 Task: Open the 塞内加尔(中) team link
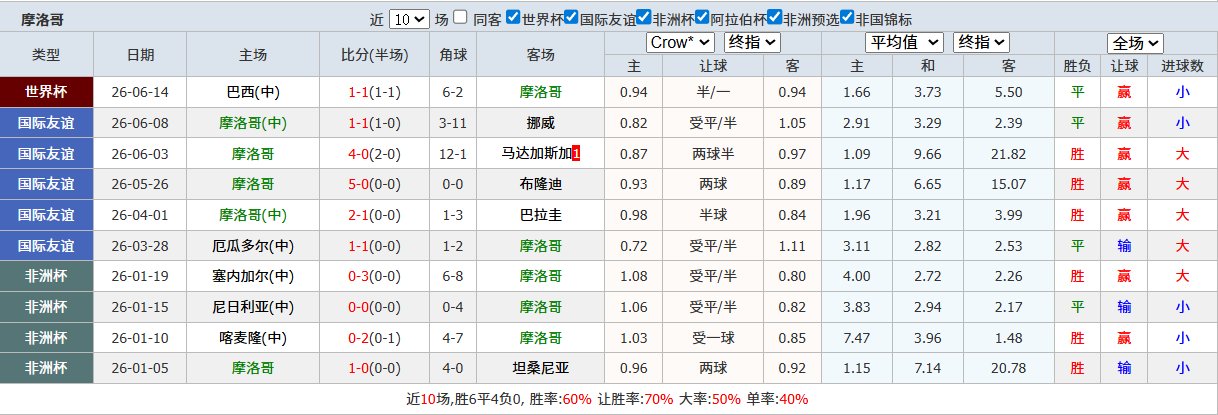(x=253, y=276)
